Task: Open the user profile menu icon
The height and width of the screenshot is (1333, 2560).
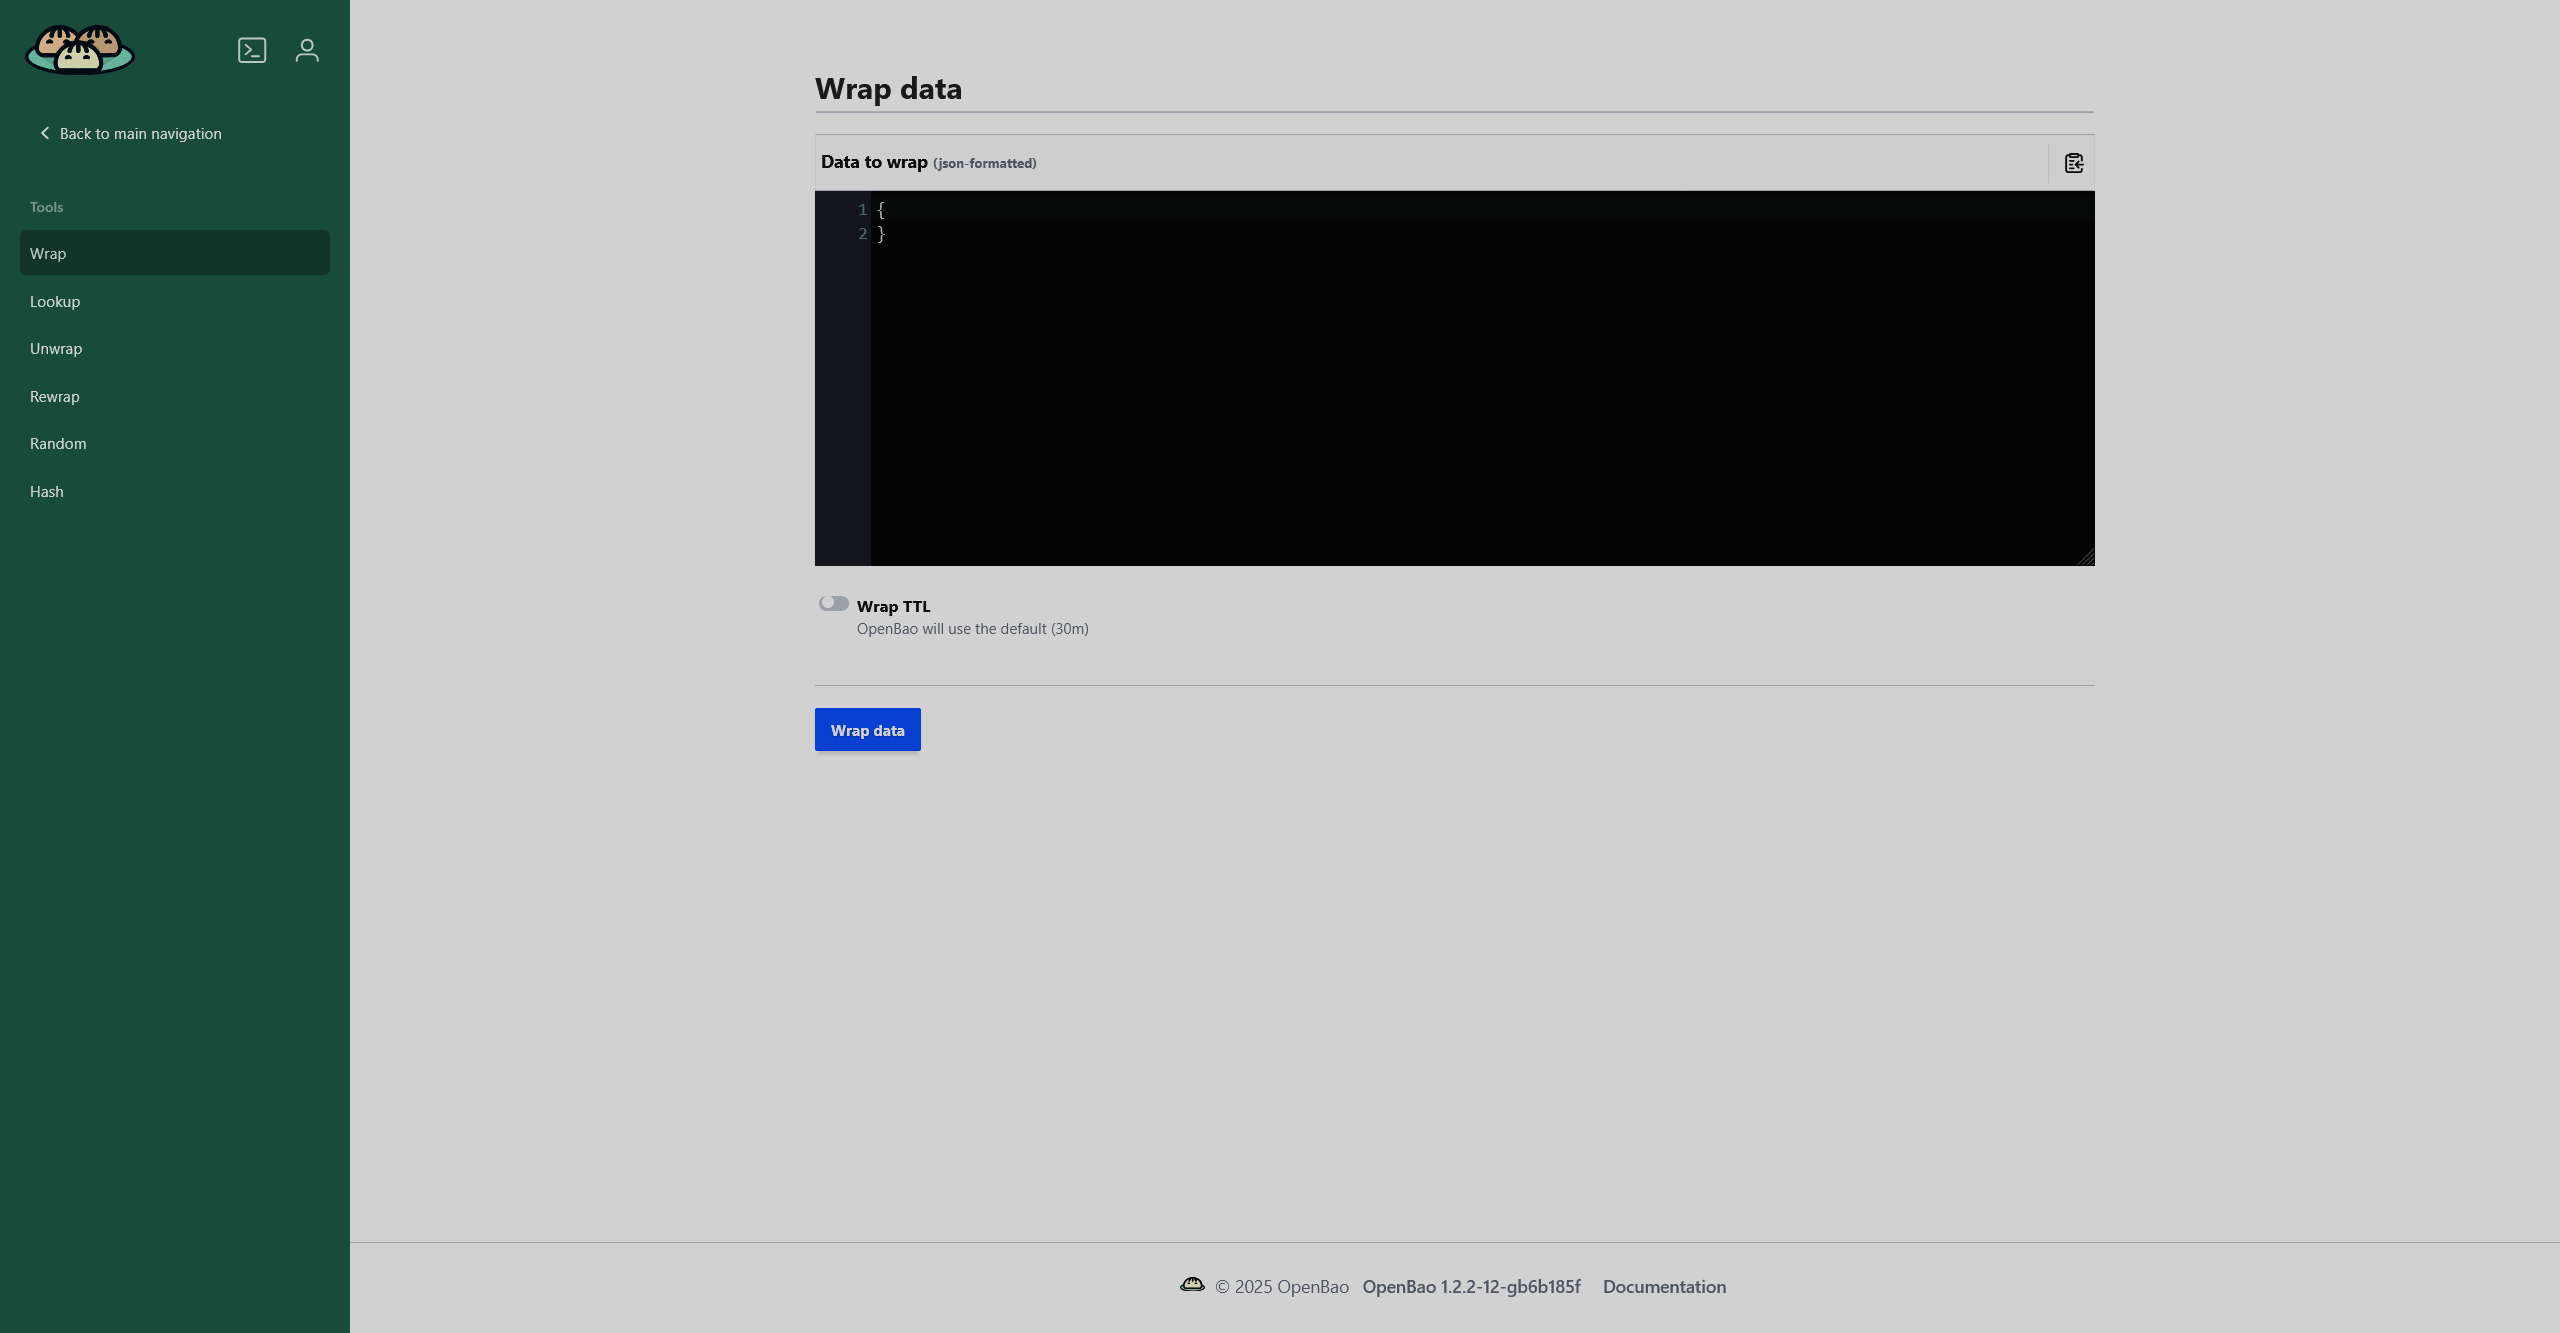Action: (307, 50)
